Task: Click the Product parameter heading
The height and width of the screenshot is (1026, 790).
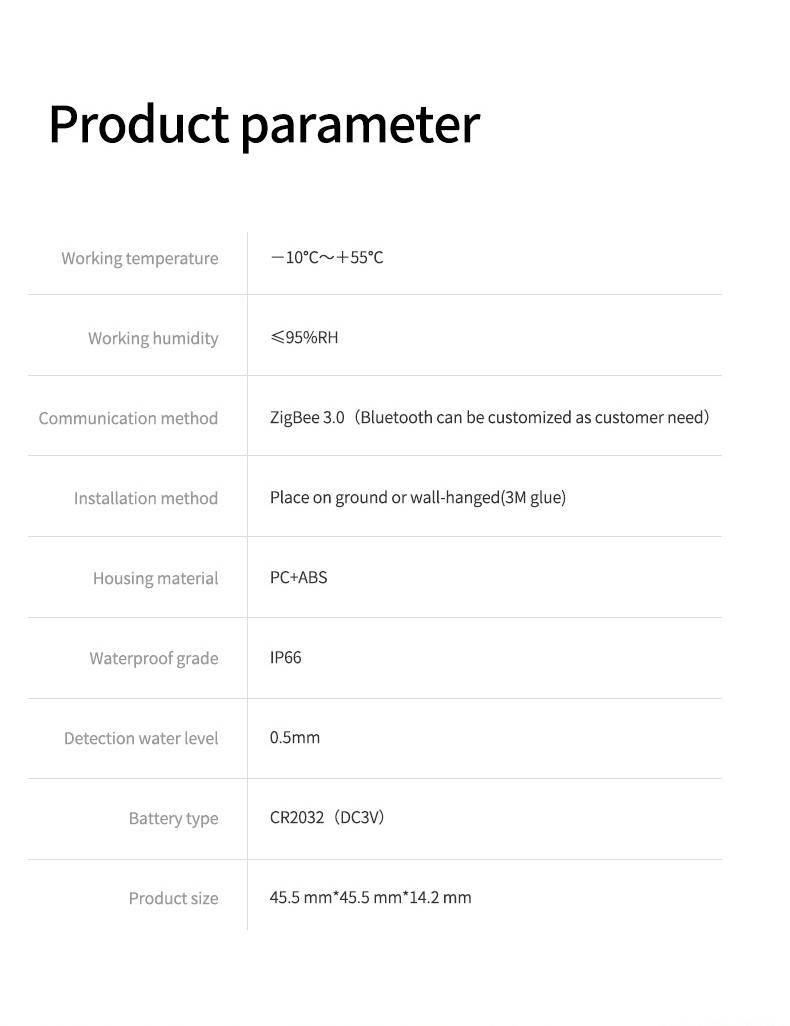Action: point(264,124)
